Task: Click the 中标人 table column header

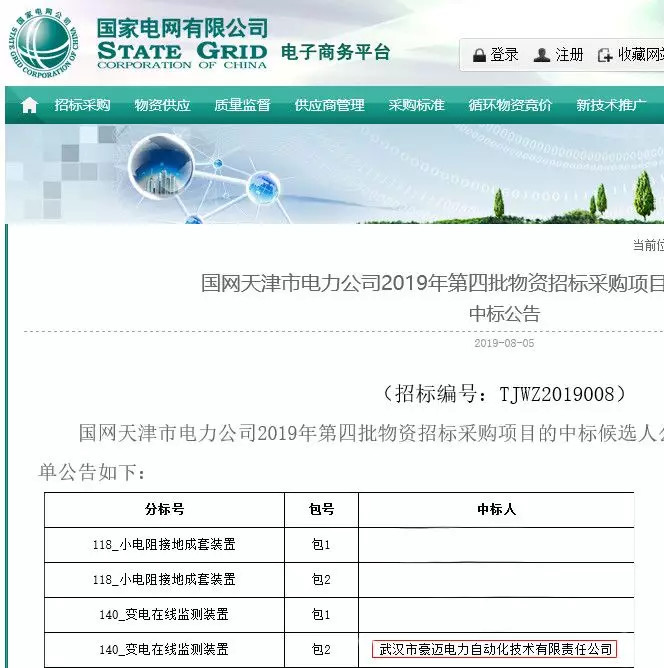Action: tap(496, 509)
